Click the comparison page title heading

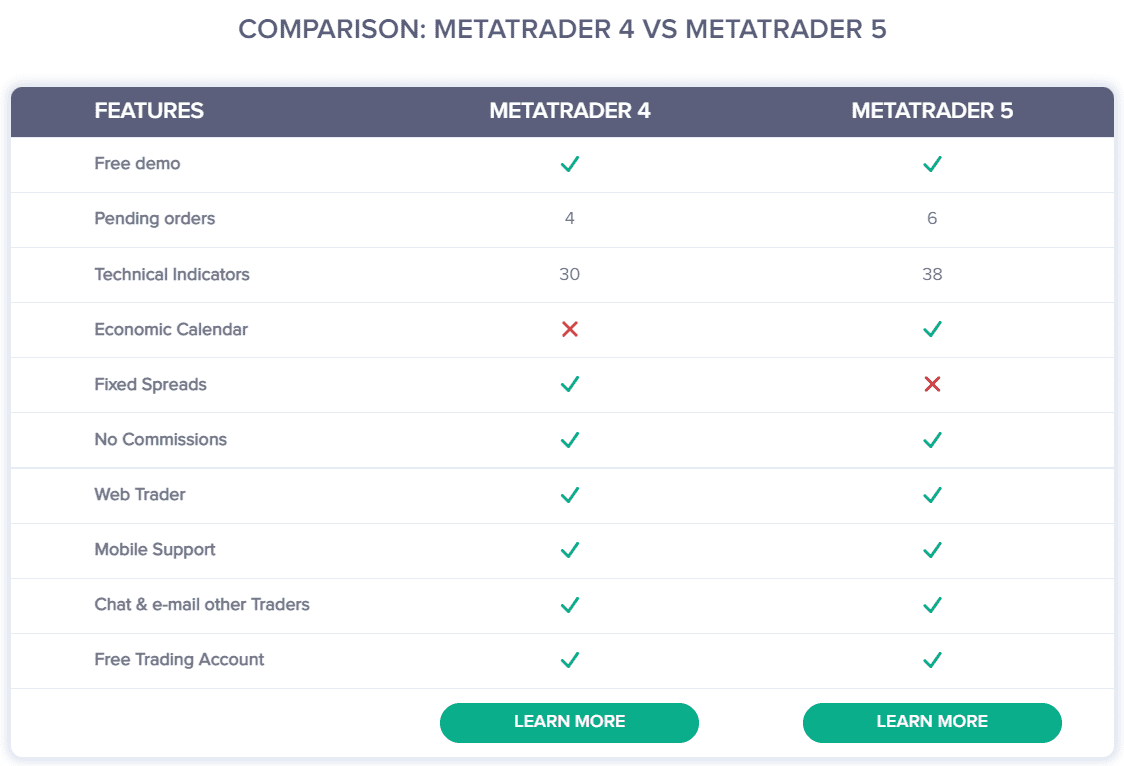click(x=562, y=29)
